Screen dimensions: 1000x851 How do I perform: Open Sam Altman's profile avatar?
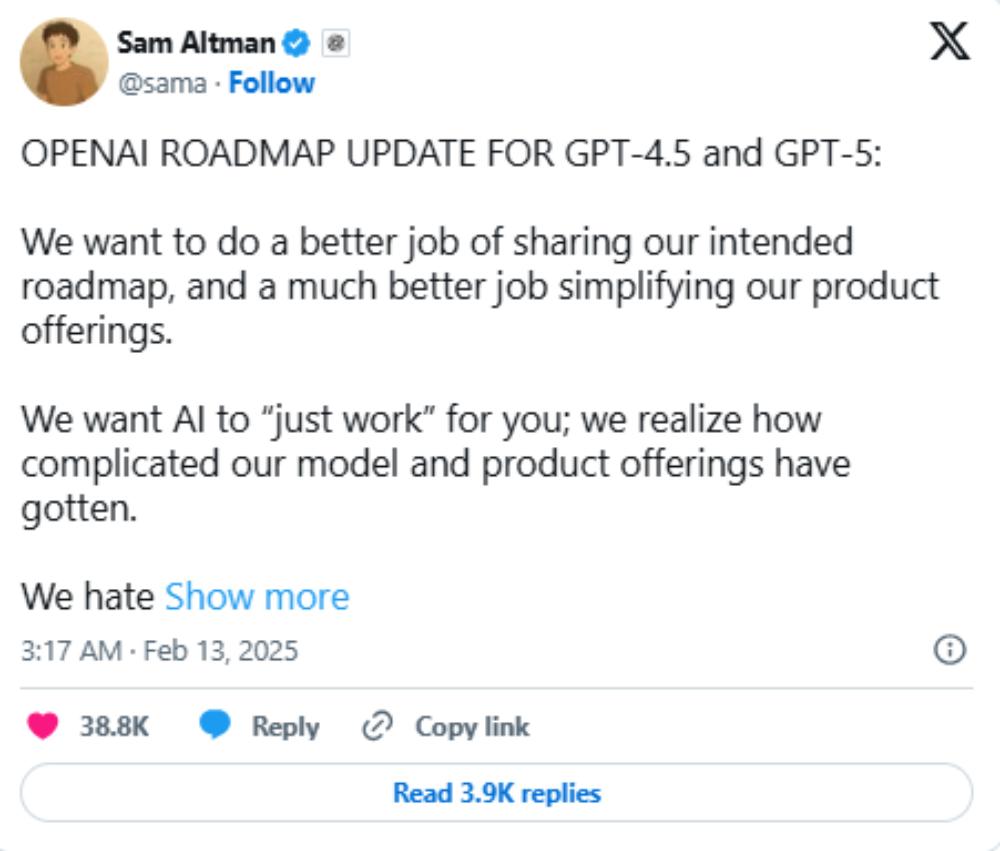pyautogui.click(x=64, y=62)
